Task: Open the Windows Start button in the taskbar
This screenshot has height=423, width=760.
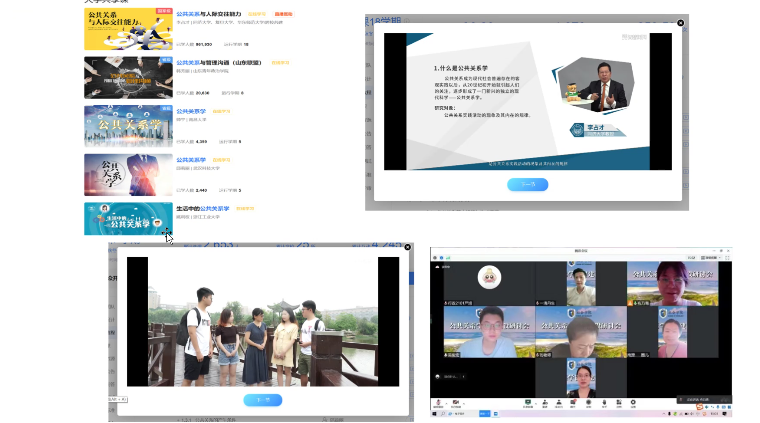Action: tap(434, 414)
